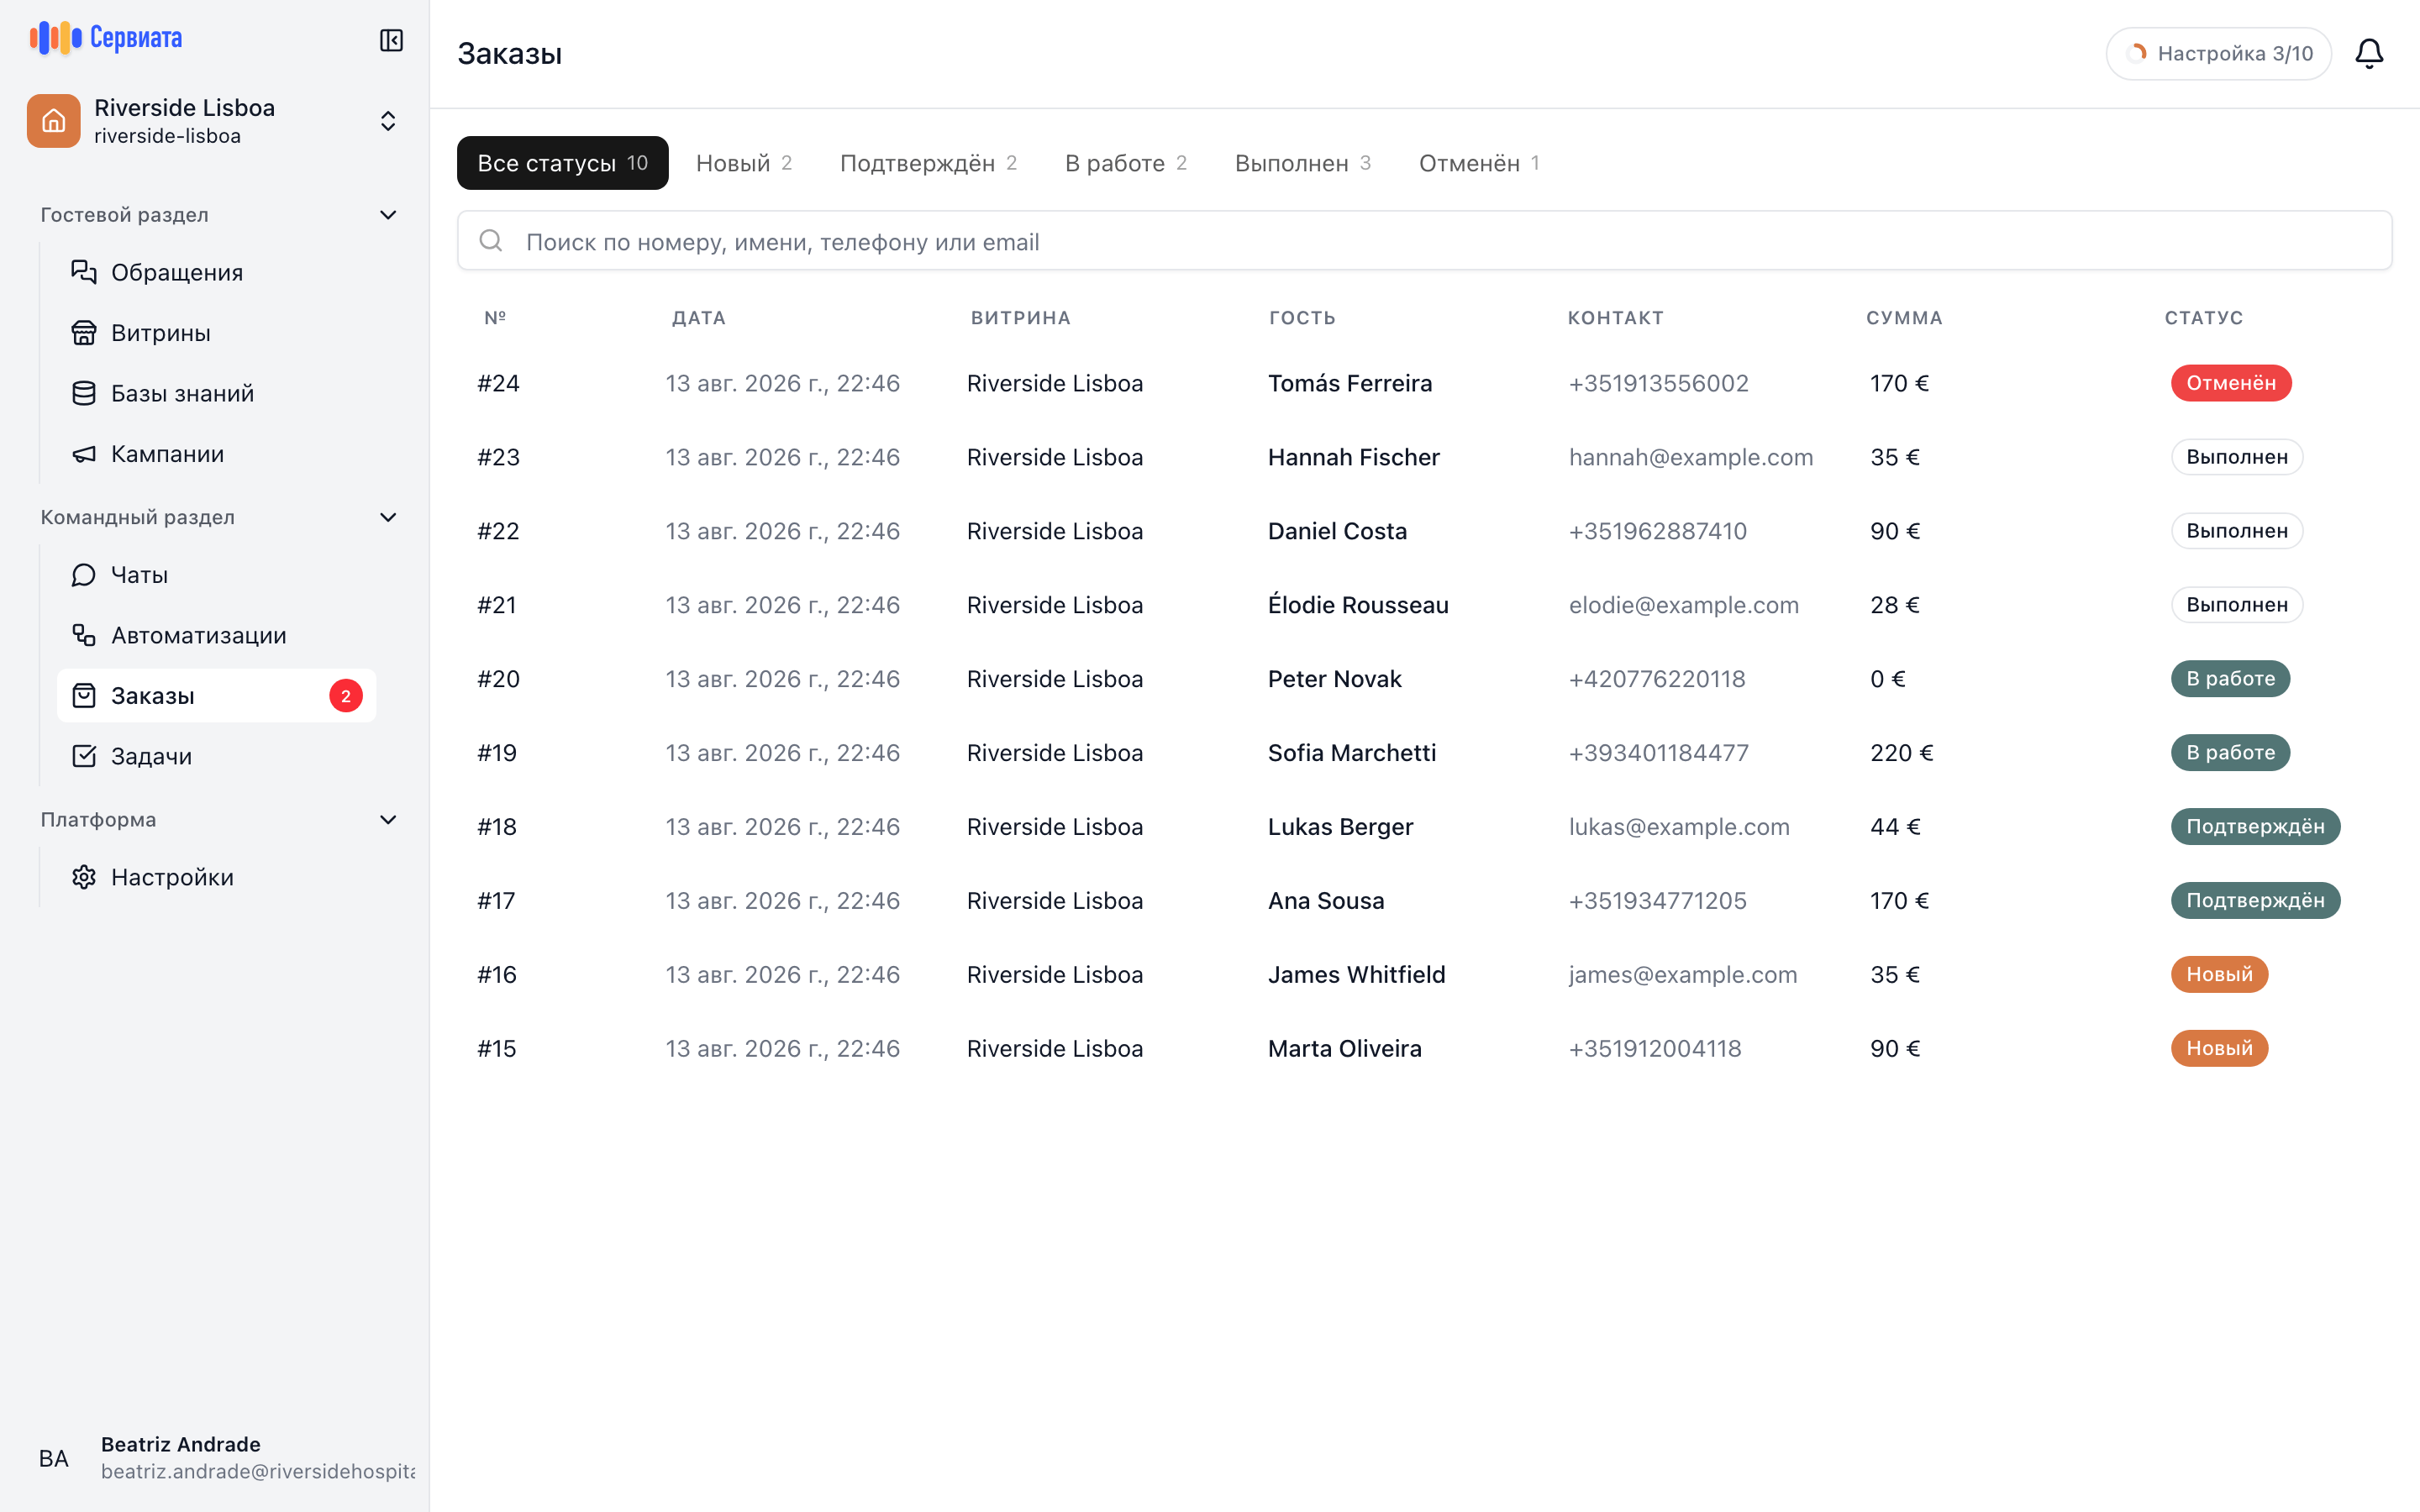The width and height of the screenshot is (2420, 1512).
Task: Open order #20 by Peter Novak
Action: pos(1424,679)
